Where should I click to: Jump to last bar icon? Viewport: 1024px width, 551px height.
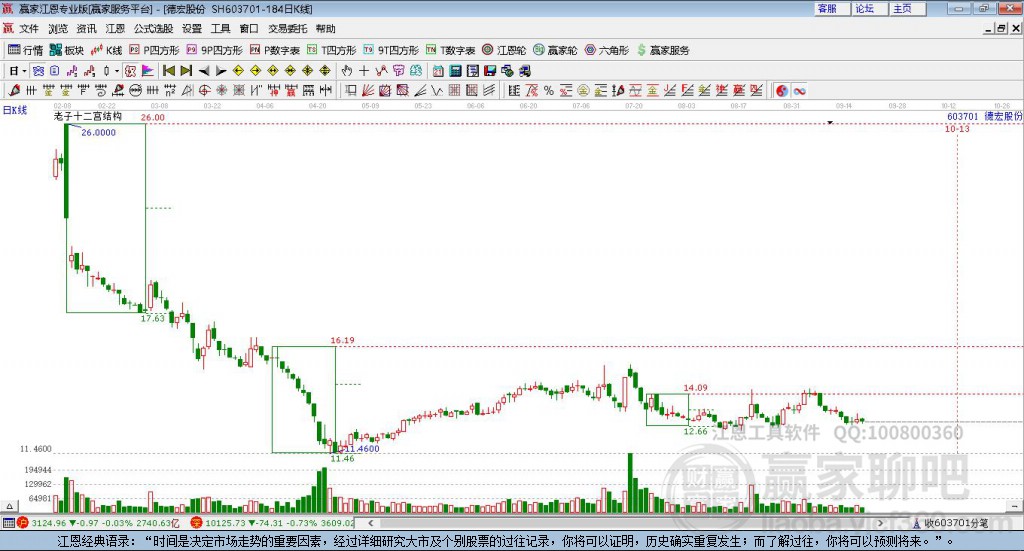[x=186, y=71]
